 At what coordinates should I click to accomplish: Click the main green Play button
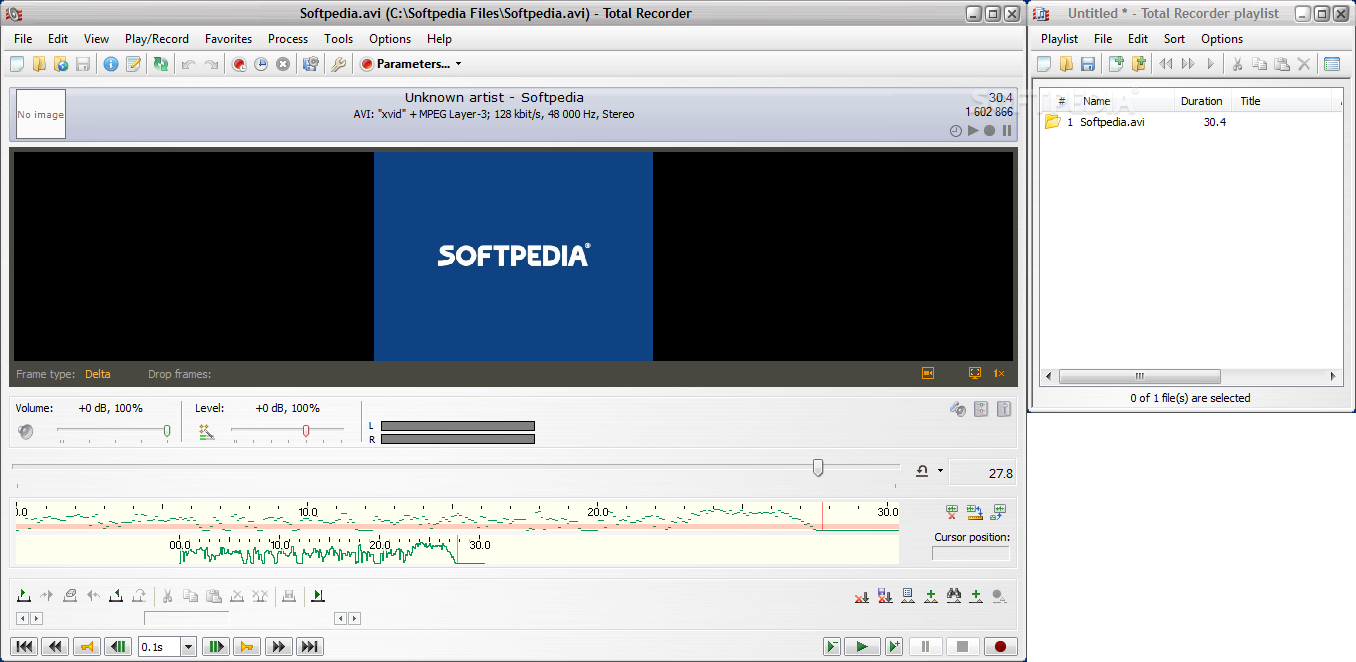click(862, 647)
